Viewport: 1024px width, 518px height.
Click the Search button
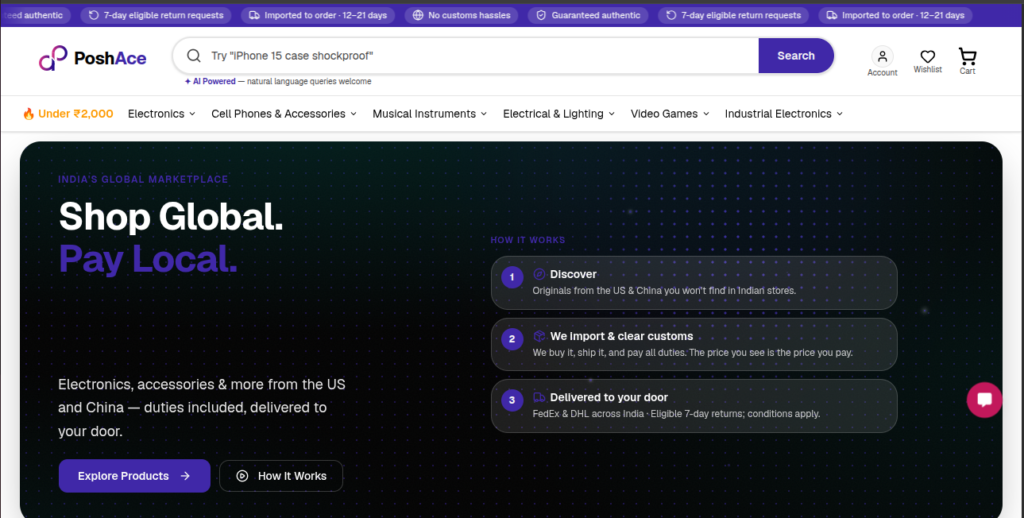795,56
